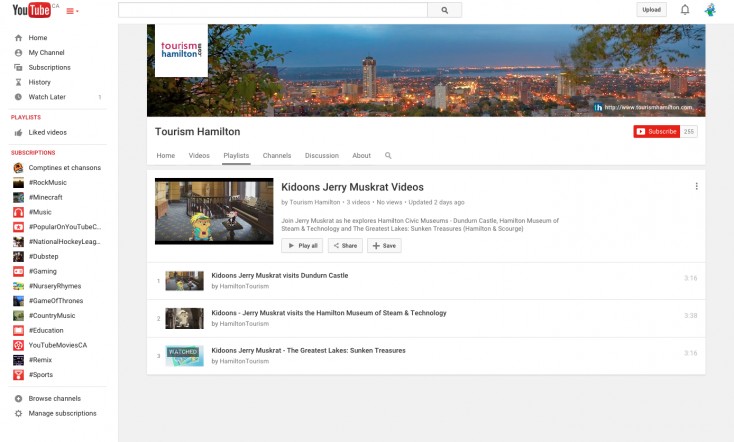Click the Steam & Technology video thumbnail

[x=184, y=318]
